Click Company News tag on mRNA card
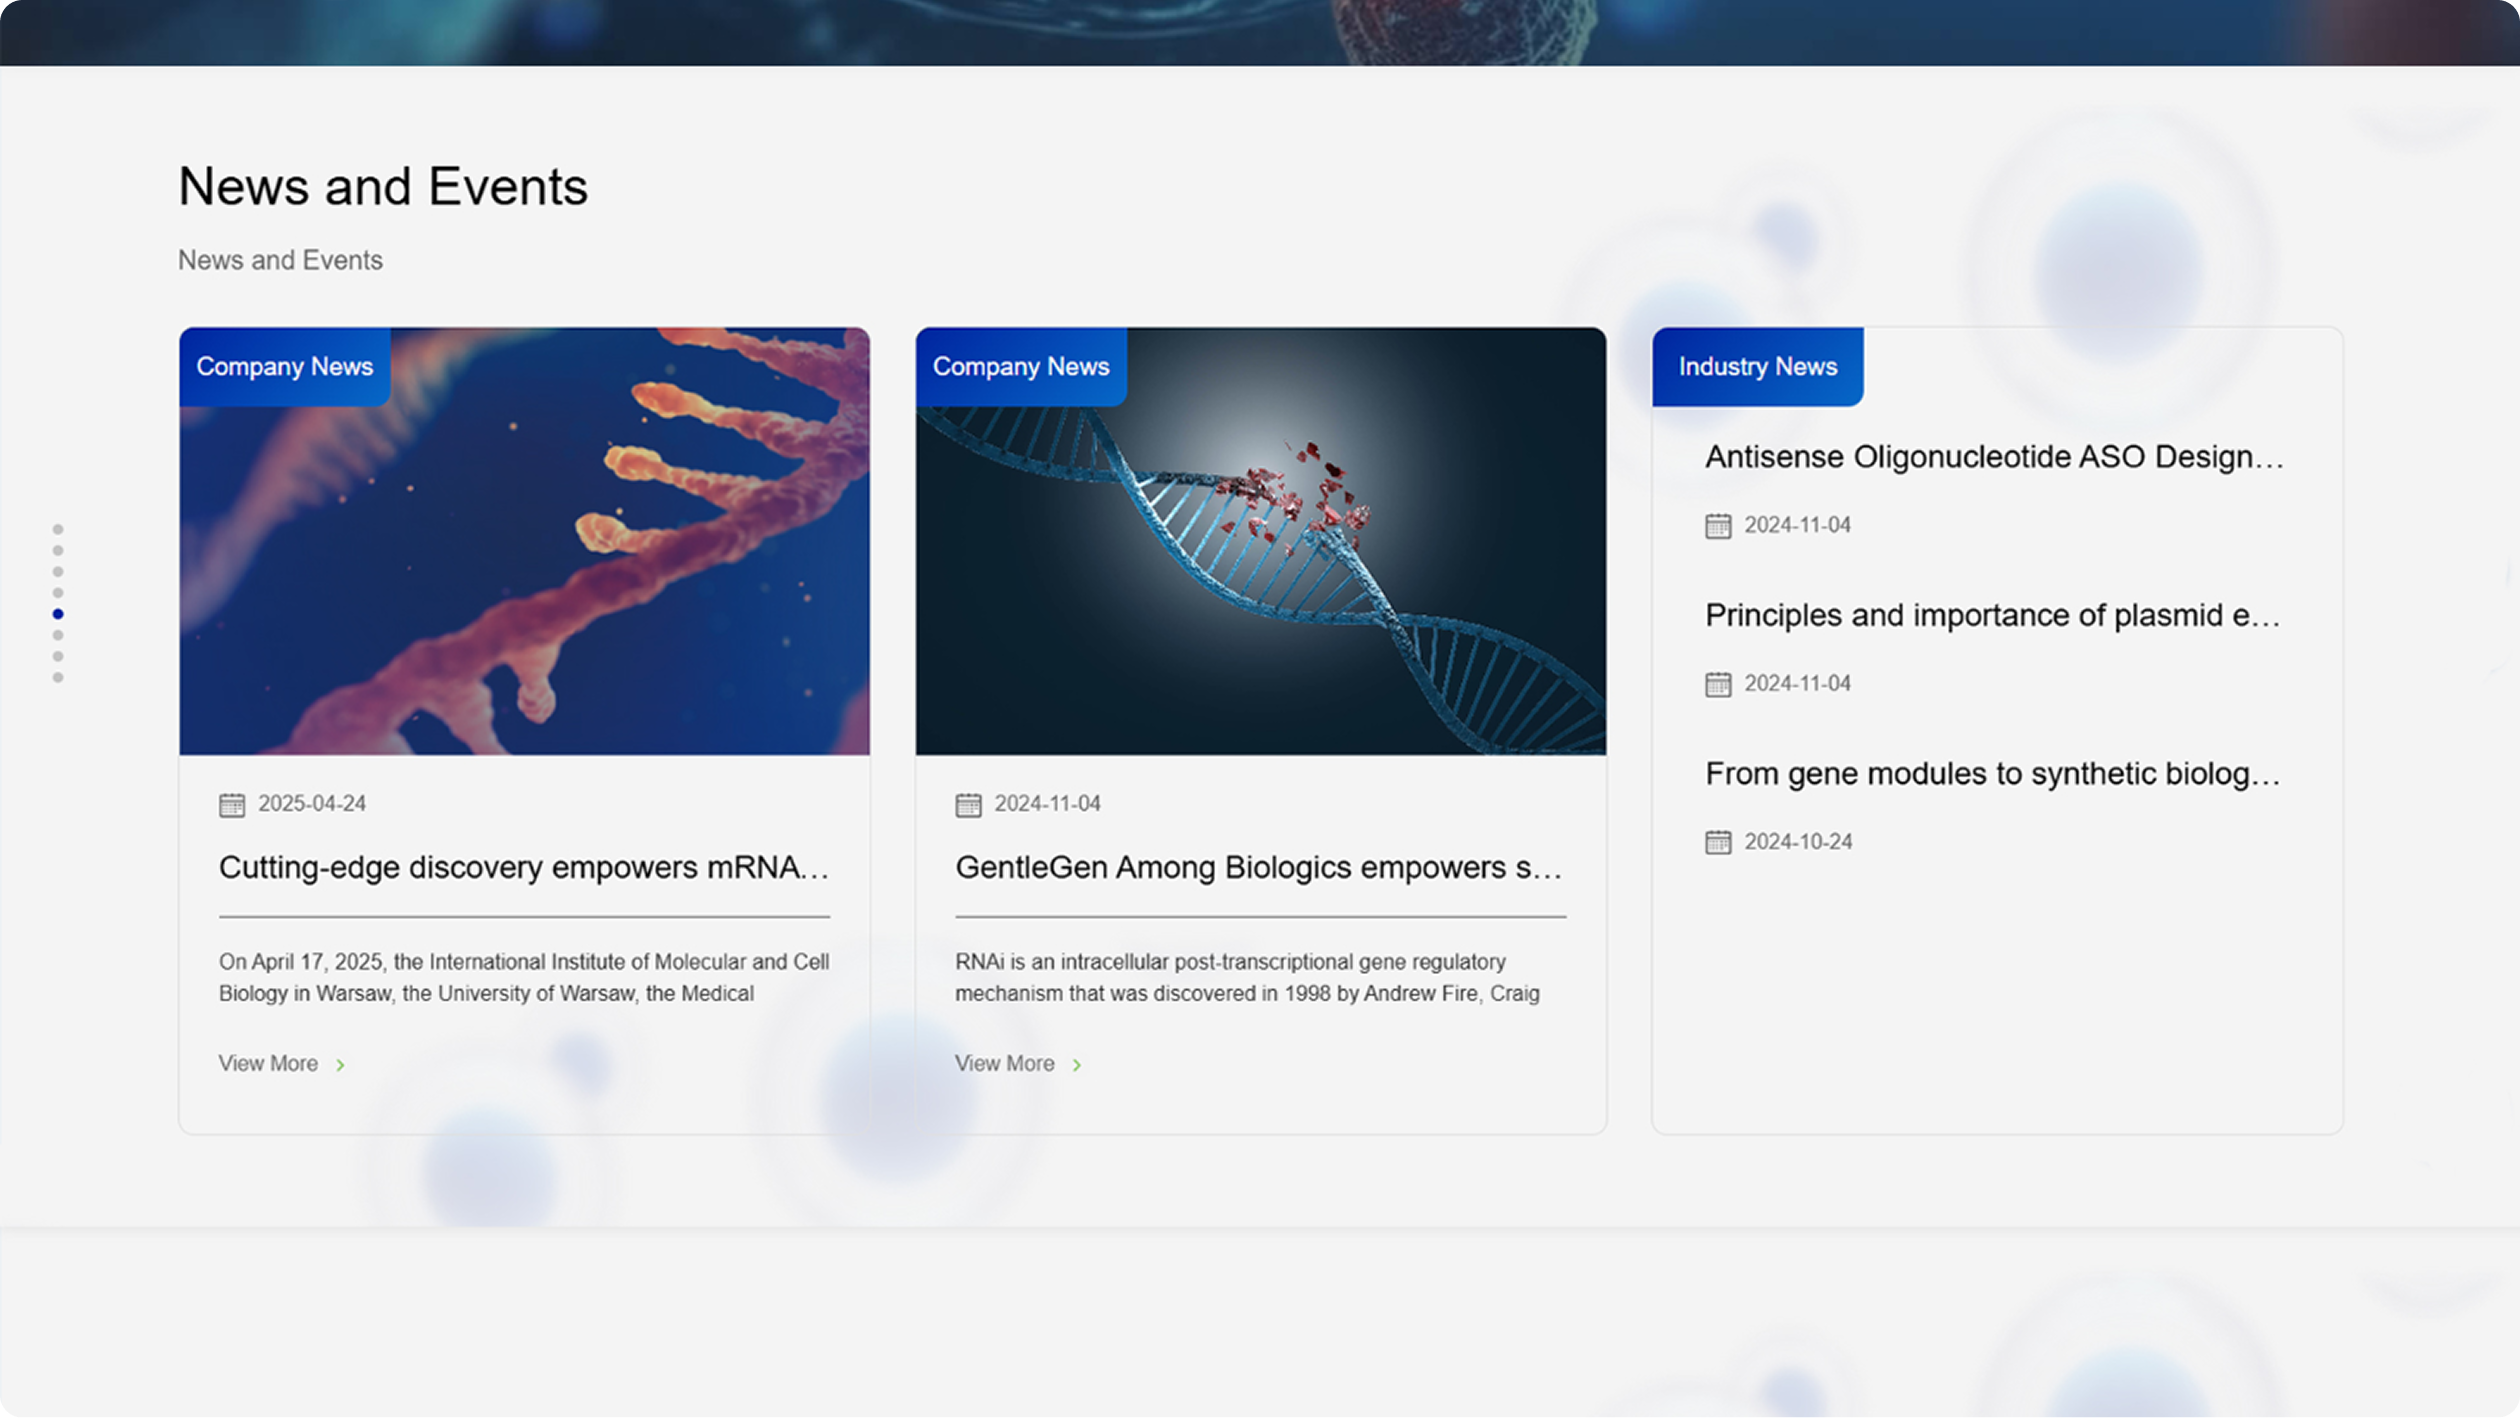Image resolution: width=2520 pixels, height=1418 pixels. [x=285, y=367]
